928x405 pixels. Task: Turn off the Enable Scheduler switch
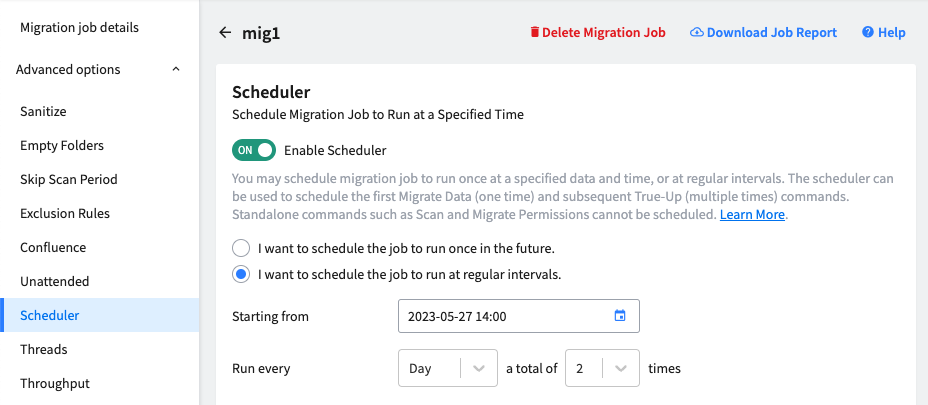tap(254, 150)
